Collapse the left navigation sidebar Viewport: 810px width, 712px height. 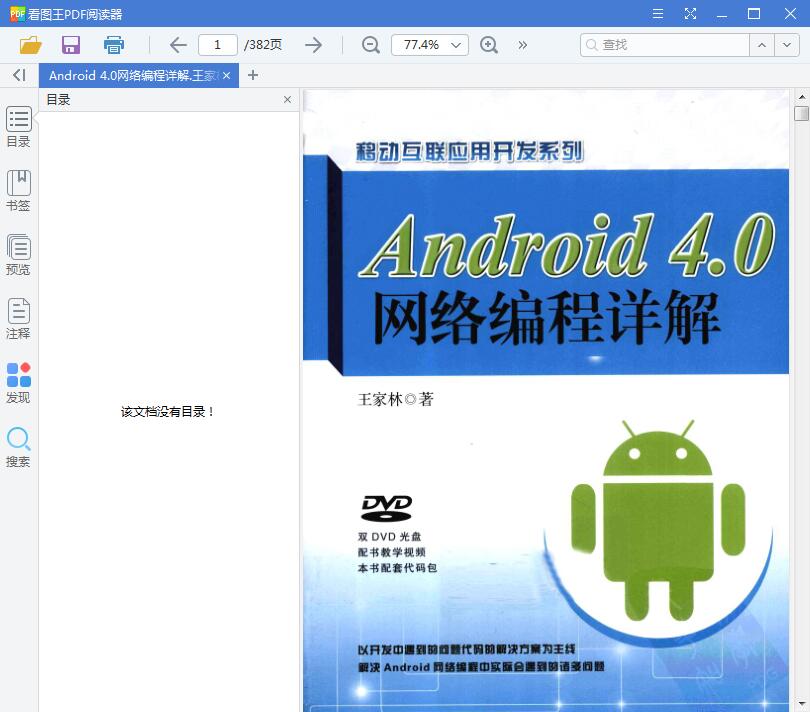[x=17, y=75]
